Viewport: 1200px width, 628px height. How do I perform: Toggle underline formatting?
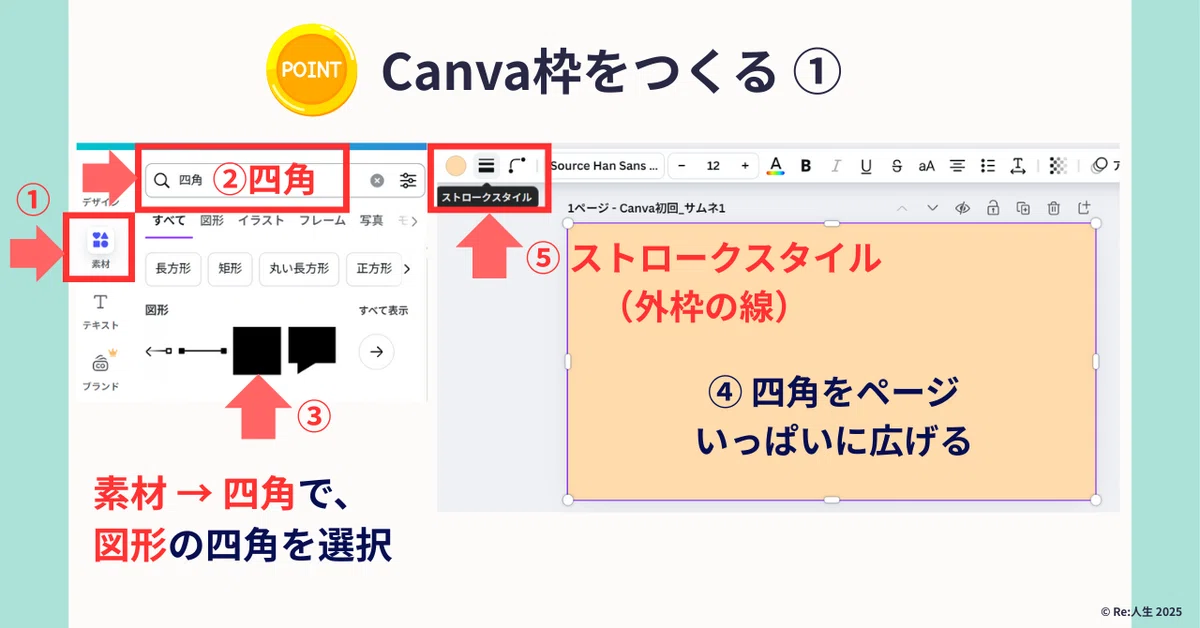866,166
